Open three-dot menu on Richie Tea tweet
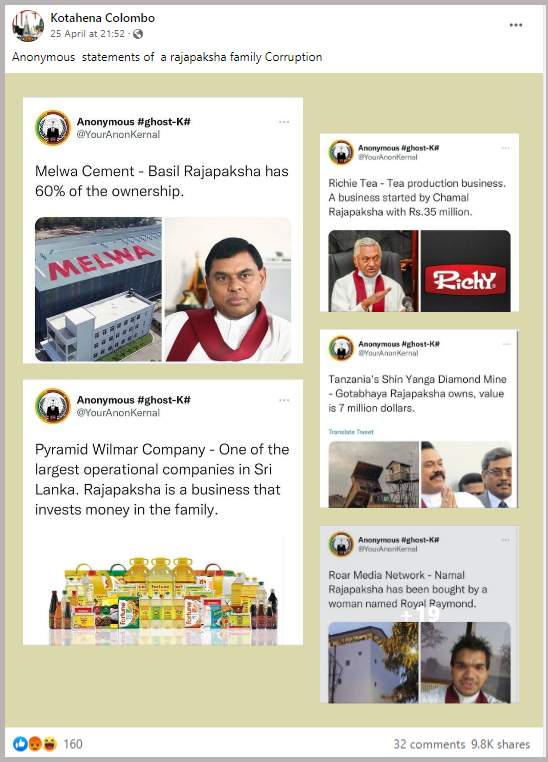The height and width of the screenshot is (762, 548). (505, 148)
